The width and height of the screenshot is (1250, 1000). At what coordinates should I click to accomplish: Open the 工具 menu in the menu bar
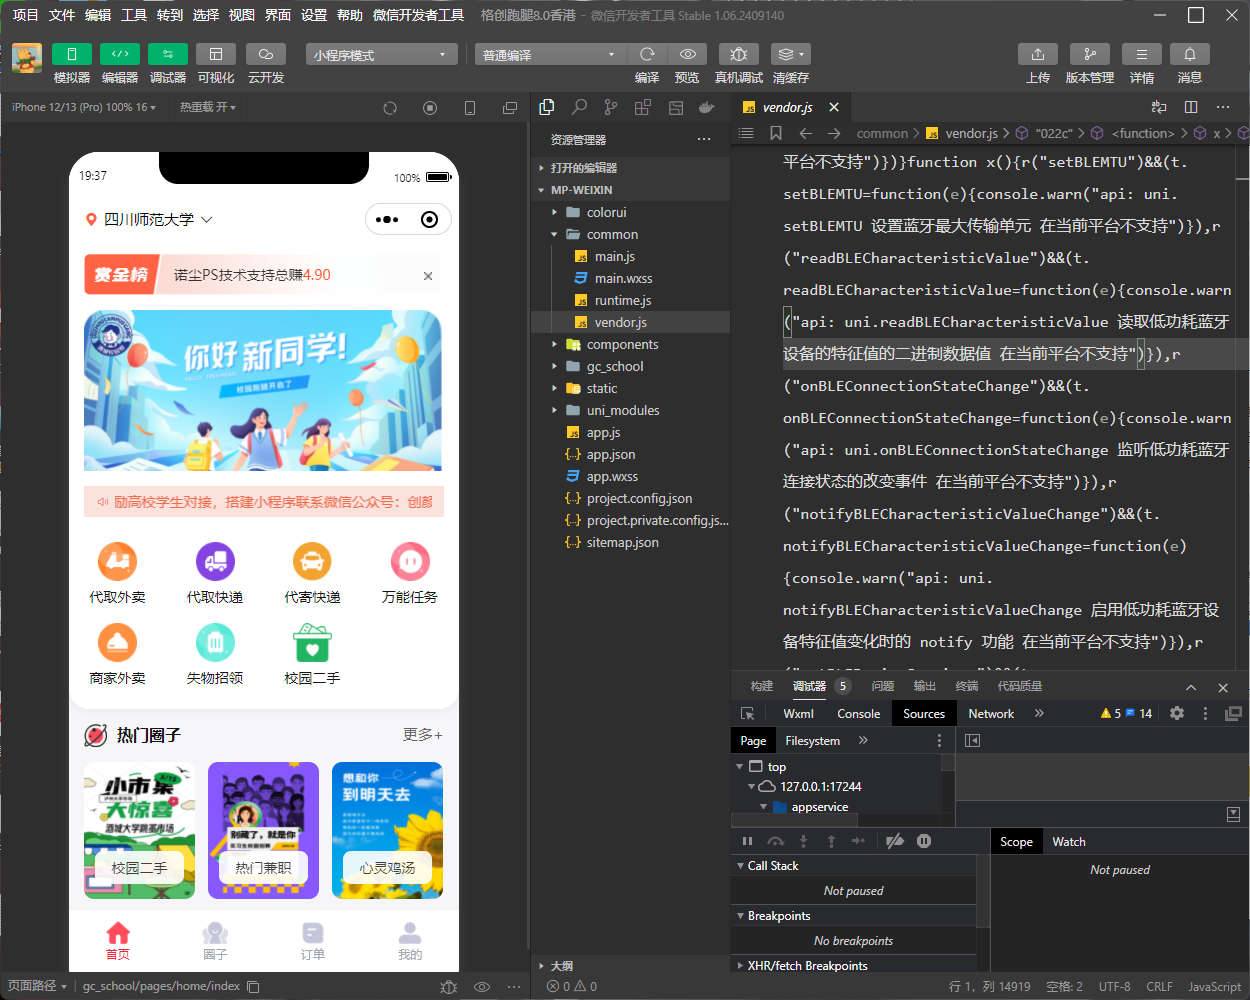[x=134, y=15]
